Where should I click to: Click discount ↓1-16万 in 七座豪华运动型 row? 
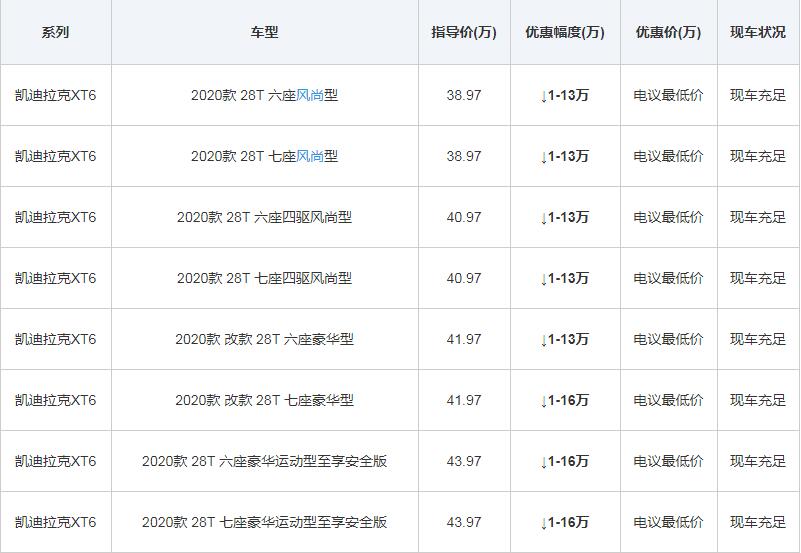(x=565, y=522)
